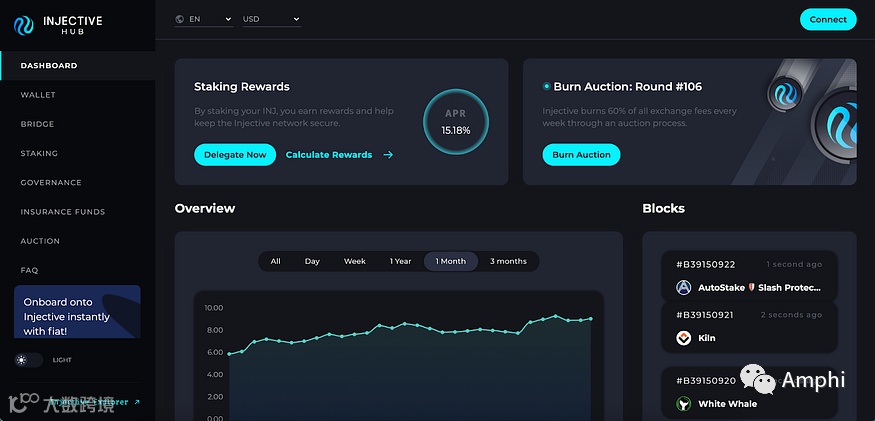875x421 pixels.
Task: Open Dashboard in sidebar
Action: pos(78,65)
